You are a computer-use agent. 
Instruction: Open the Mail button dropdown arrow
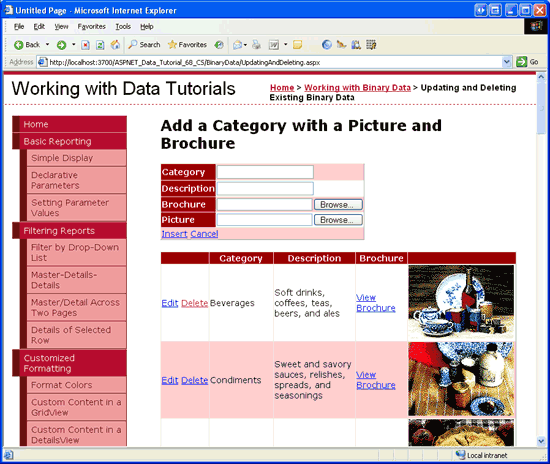[x=245, y=45]
